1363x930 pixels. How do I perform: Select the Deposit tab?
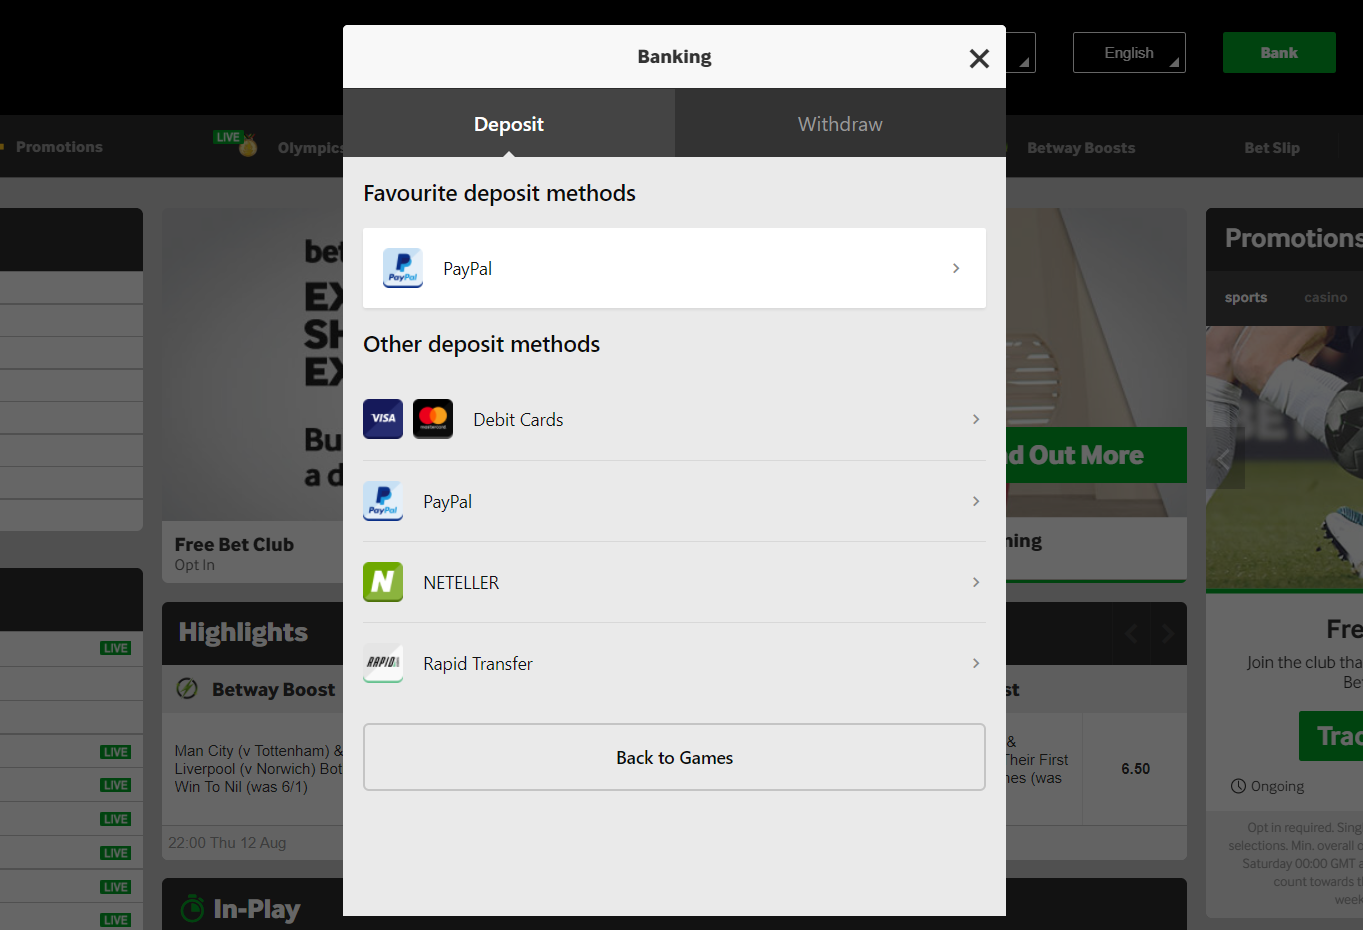click(x=509, y=124)
